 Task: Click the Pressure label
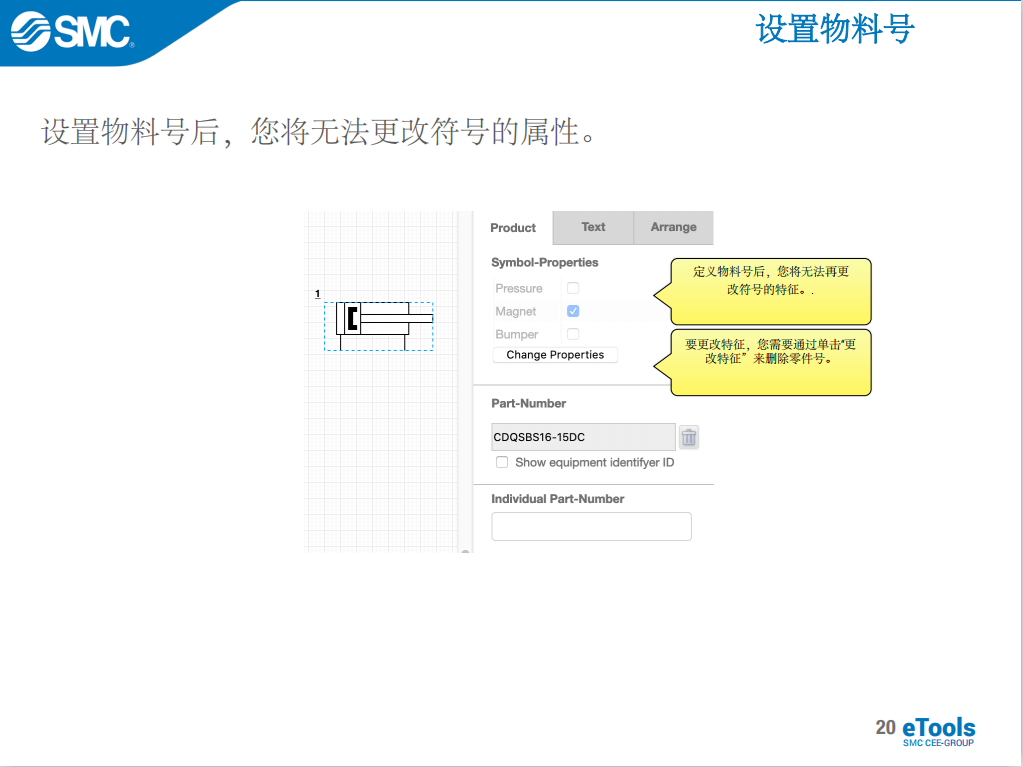point(519,288)
